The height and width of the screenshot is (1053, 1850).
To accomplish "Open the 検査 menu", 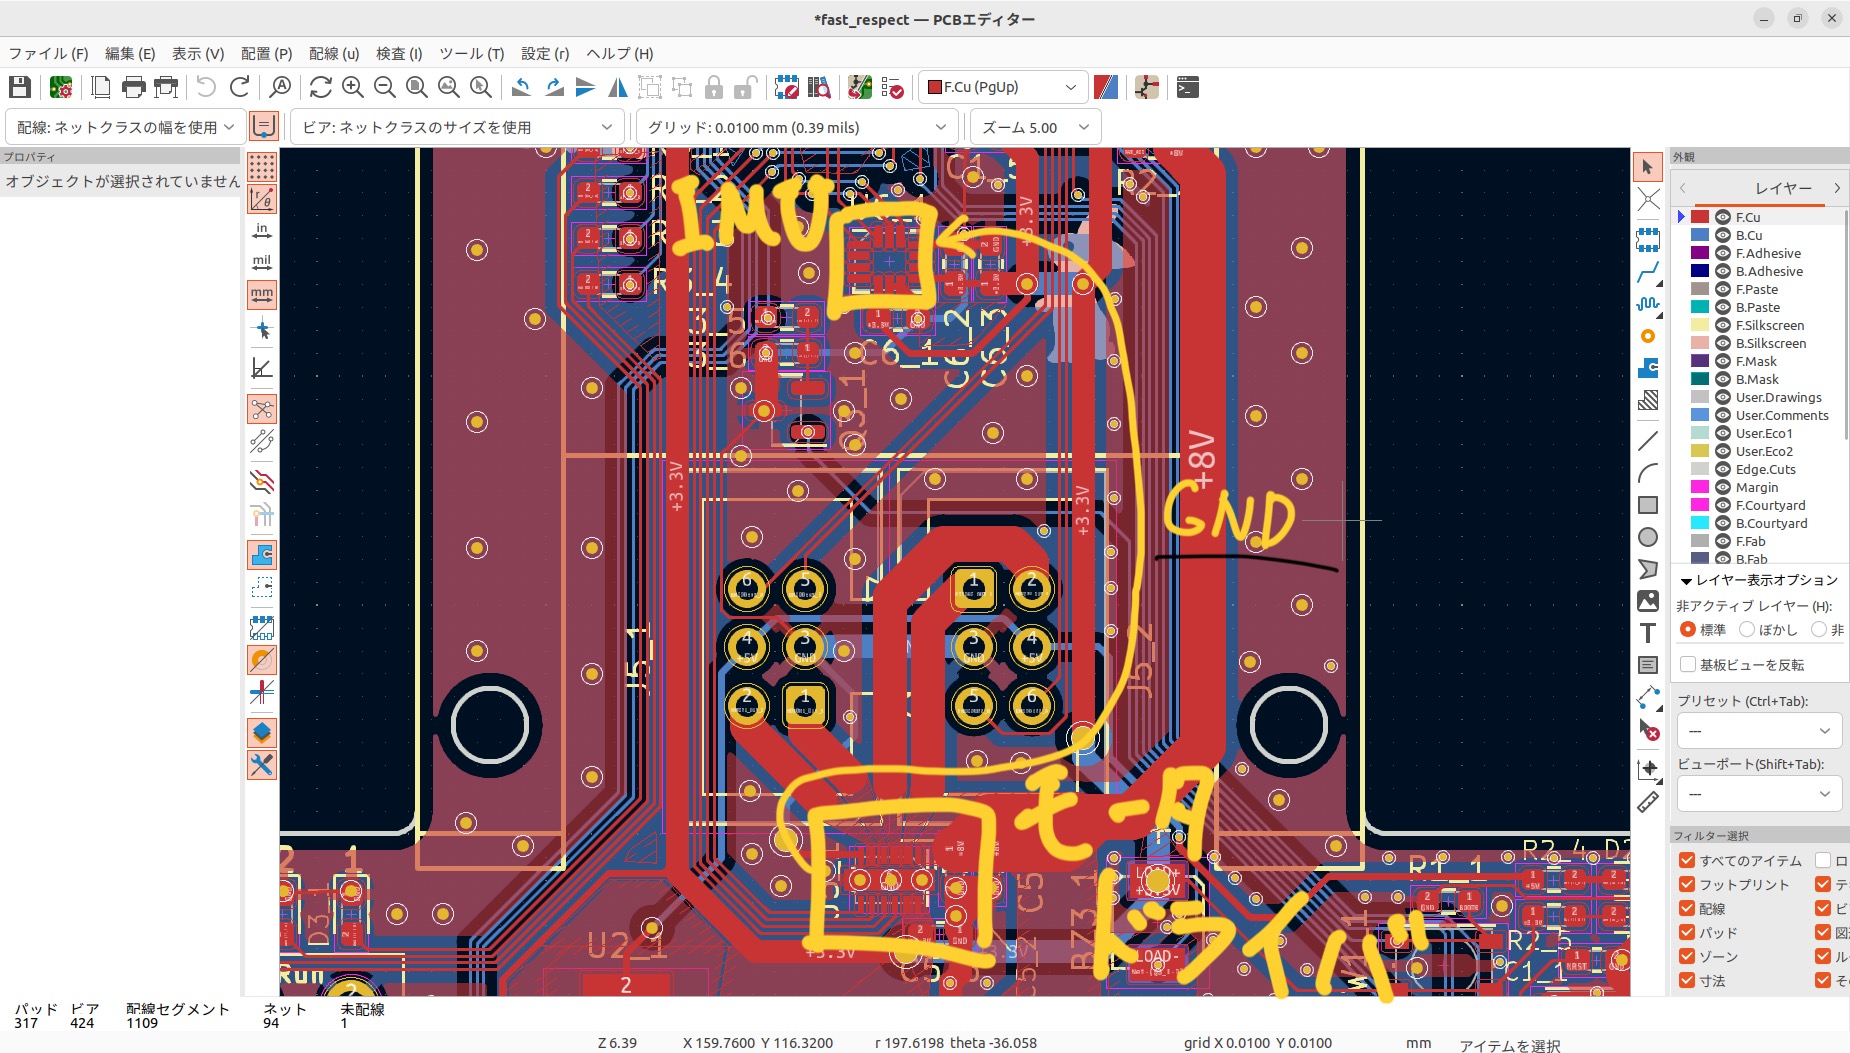I will pyautogui.click(x=399, y=54).
